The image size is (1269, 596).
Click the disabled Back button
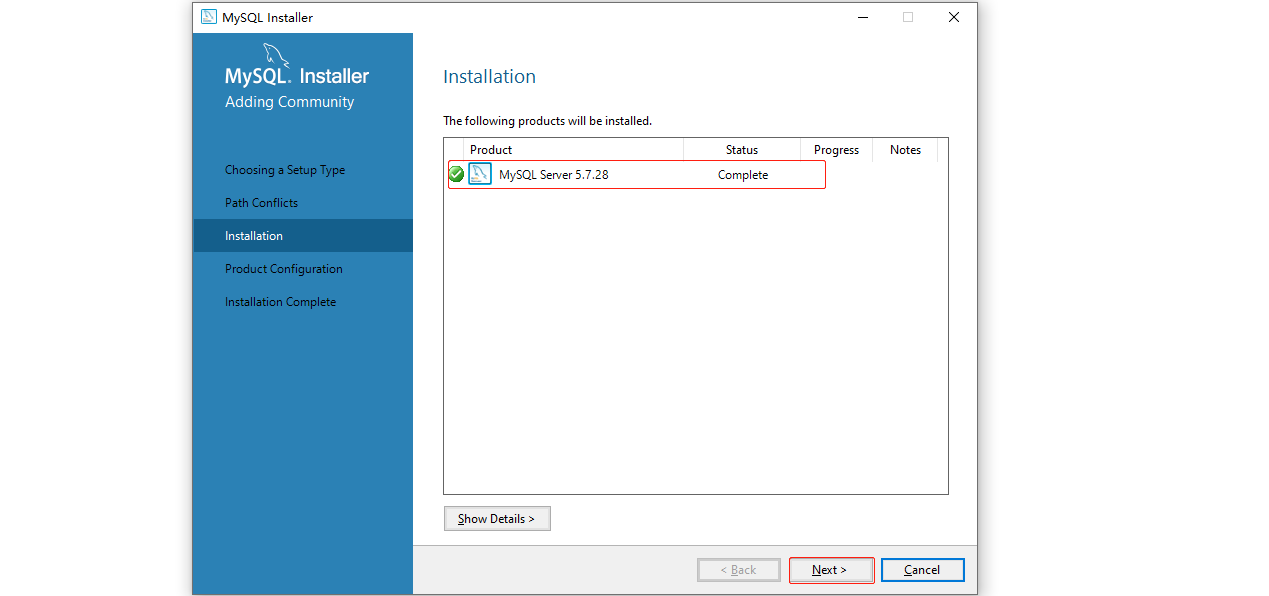739,570
